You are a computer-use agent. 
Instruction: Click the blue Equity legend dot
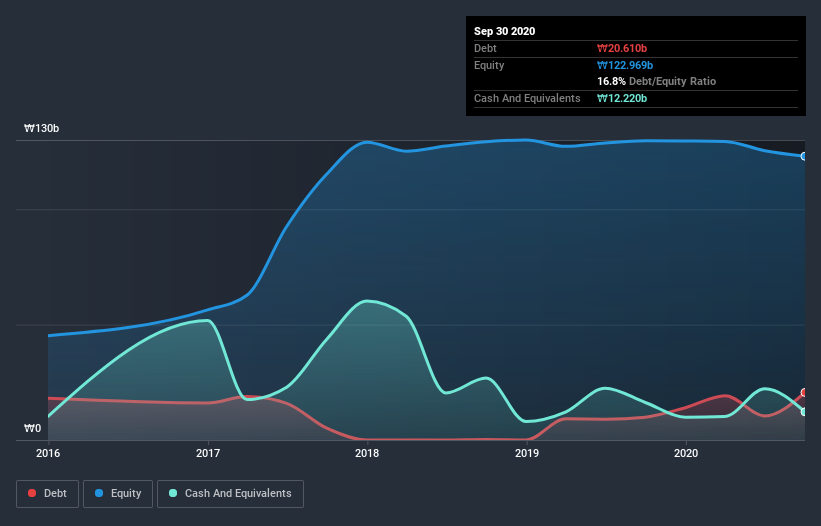(x=99, y=493)
